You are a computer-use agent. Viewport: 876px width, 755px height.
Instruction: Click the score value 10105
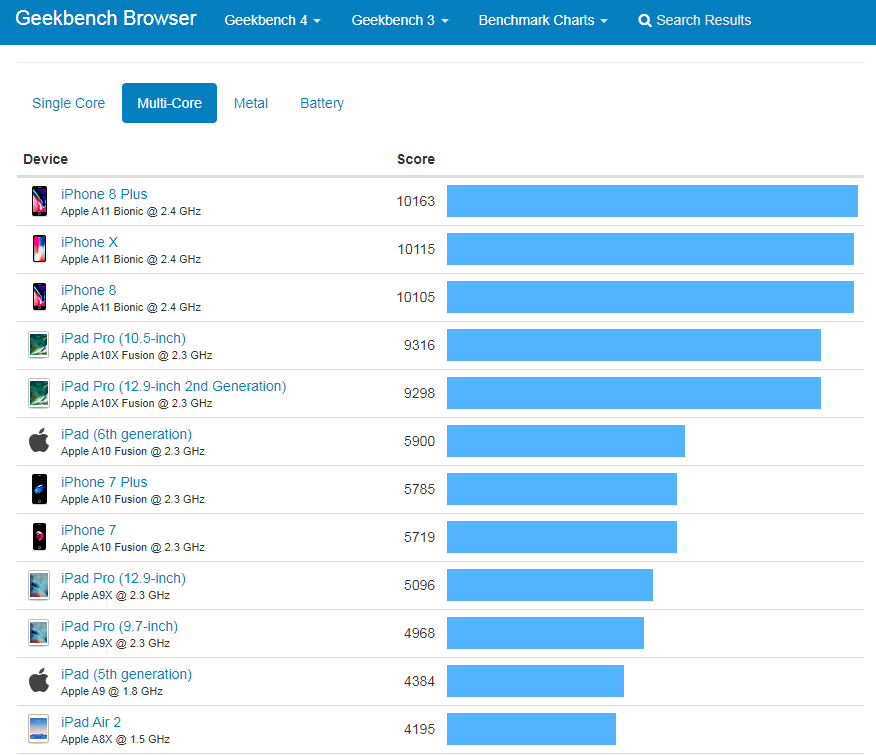point(415,297)
